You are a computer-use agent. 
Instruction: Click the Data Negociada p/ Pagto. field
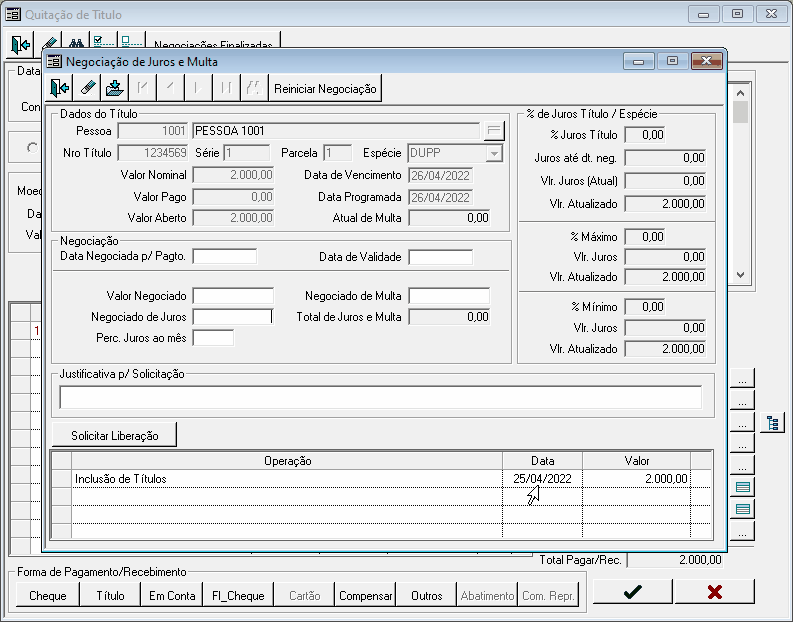click(224, 257)
